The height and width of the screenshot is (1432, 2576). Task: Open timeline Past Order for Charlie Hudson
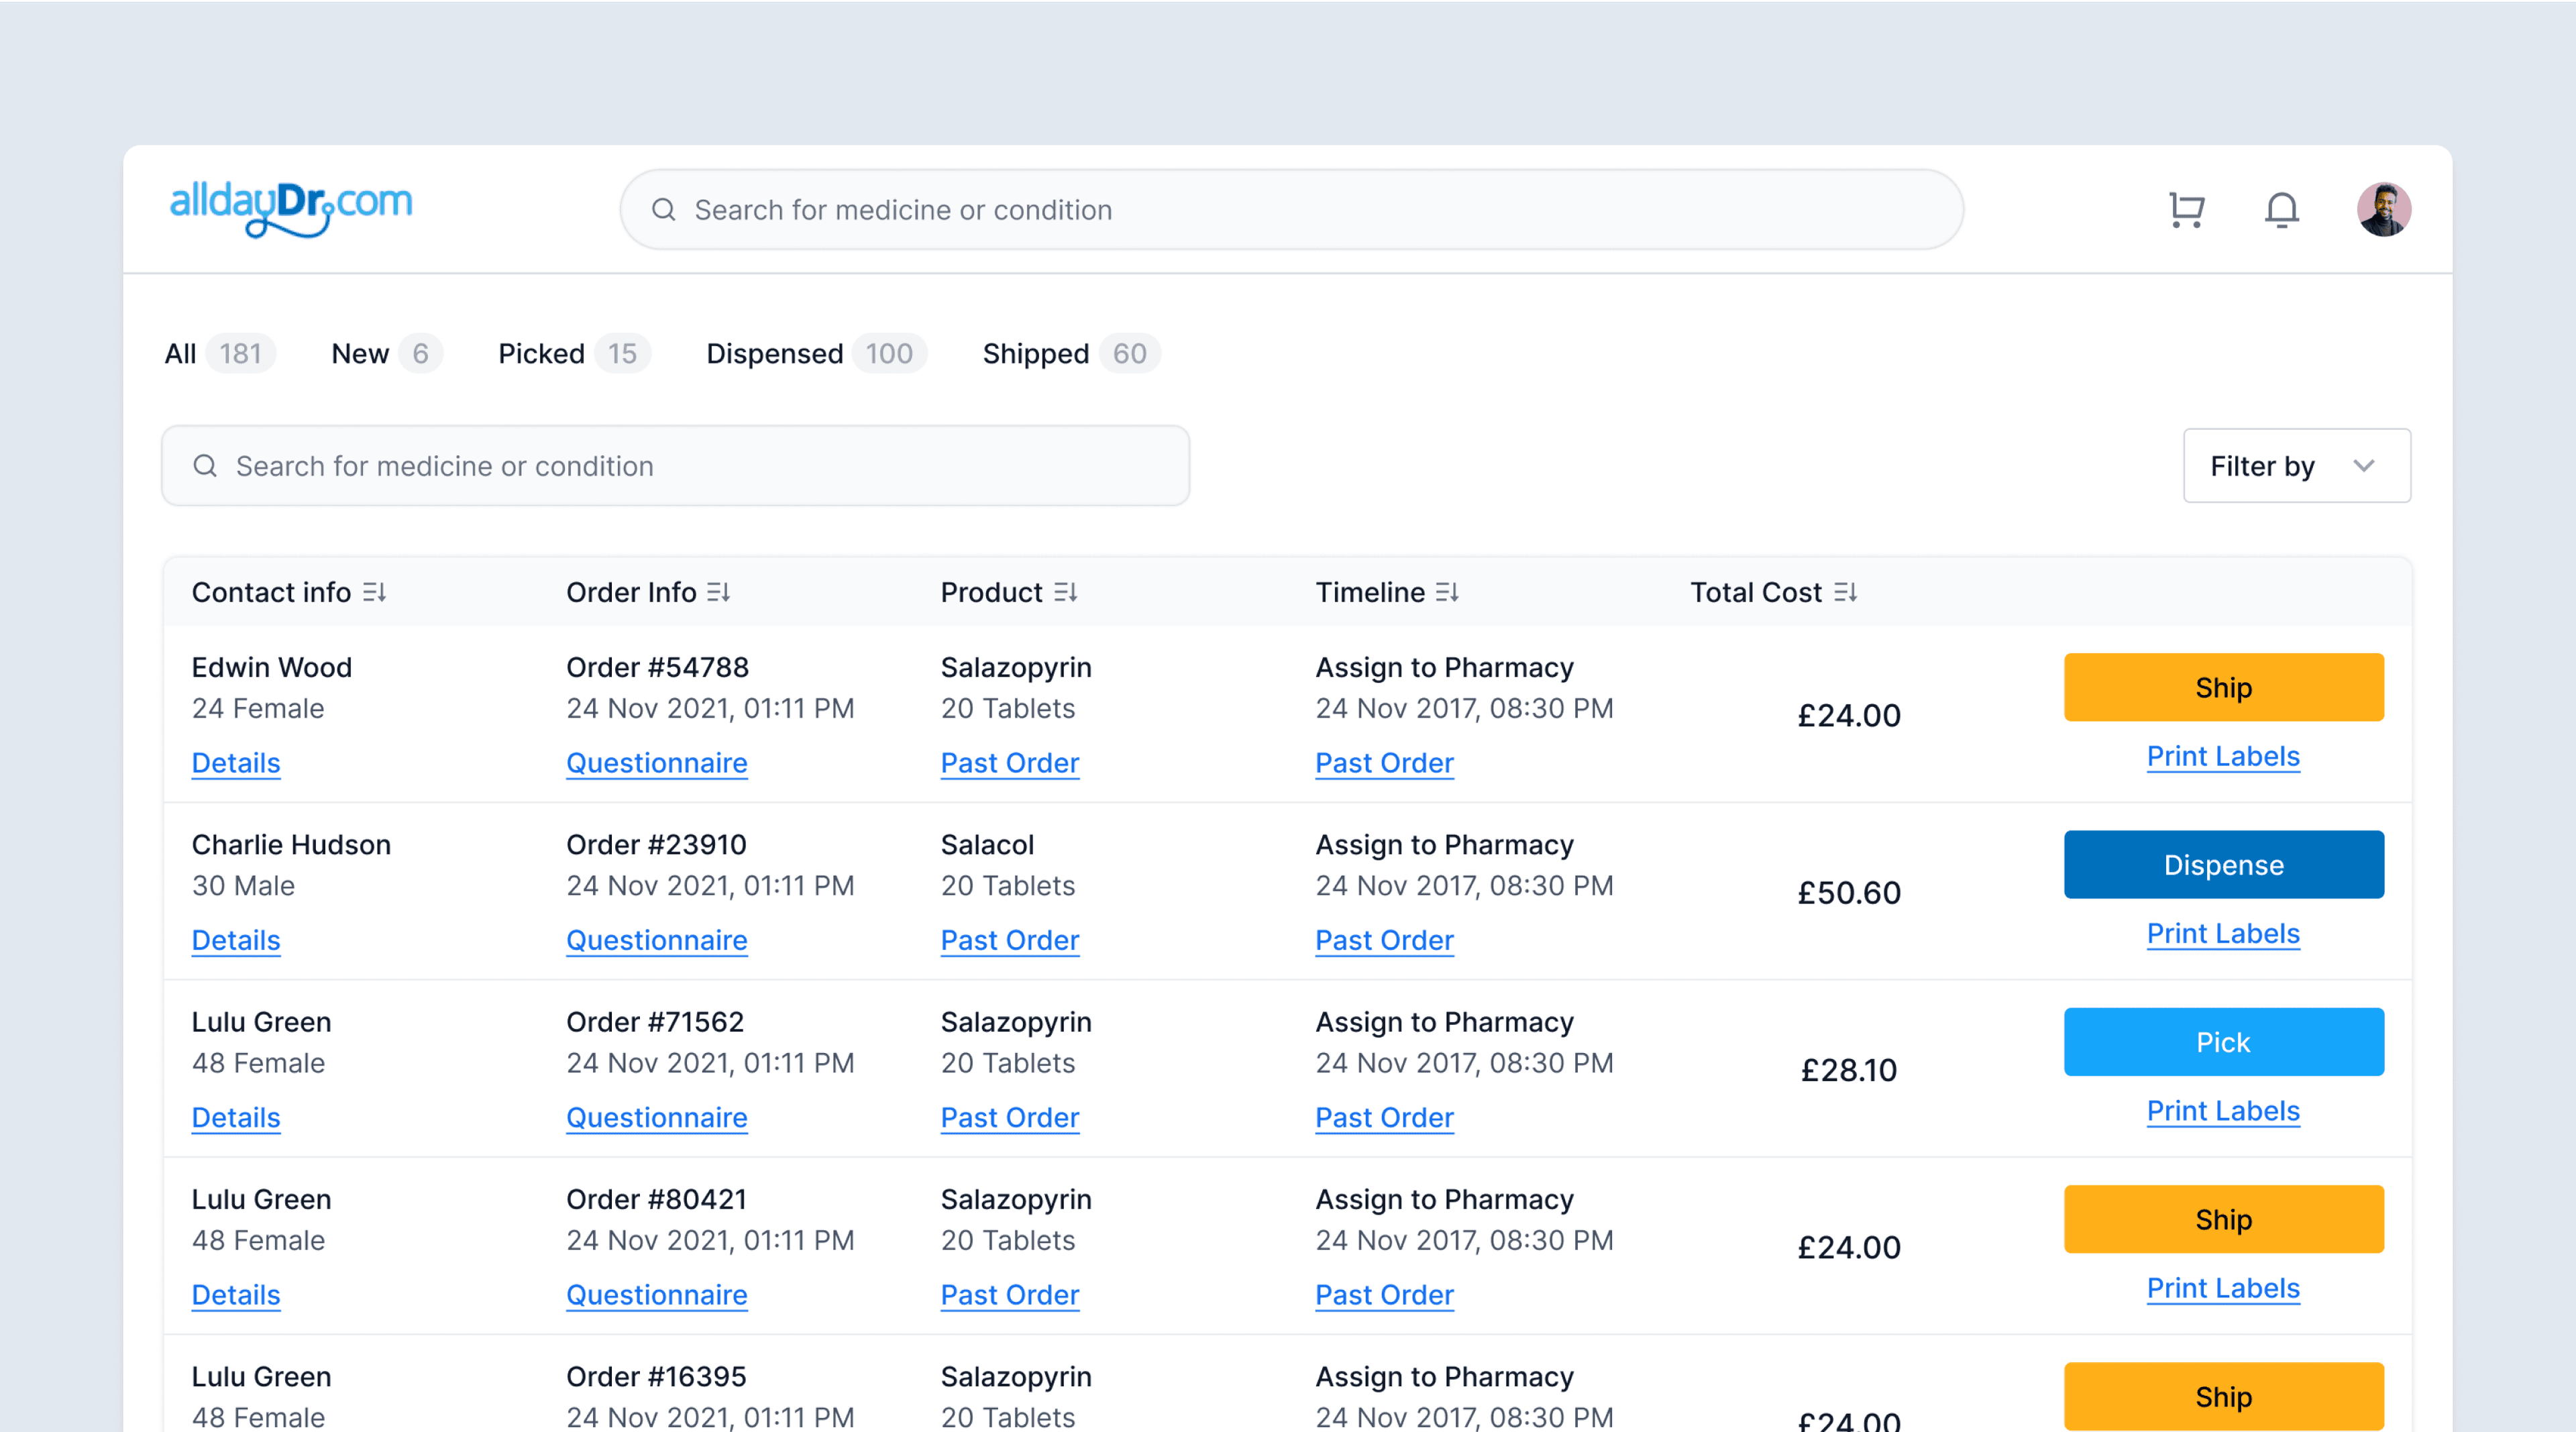(1385, 940)
